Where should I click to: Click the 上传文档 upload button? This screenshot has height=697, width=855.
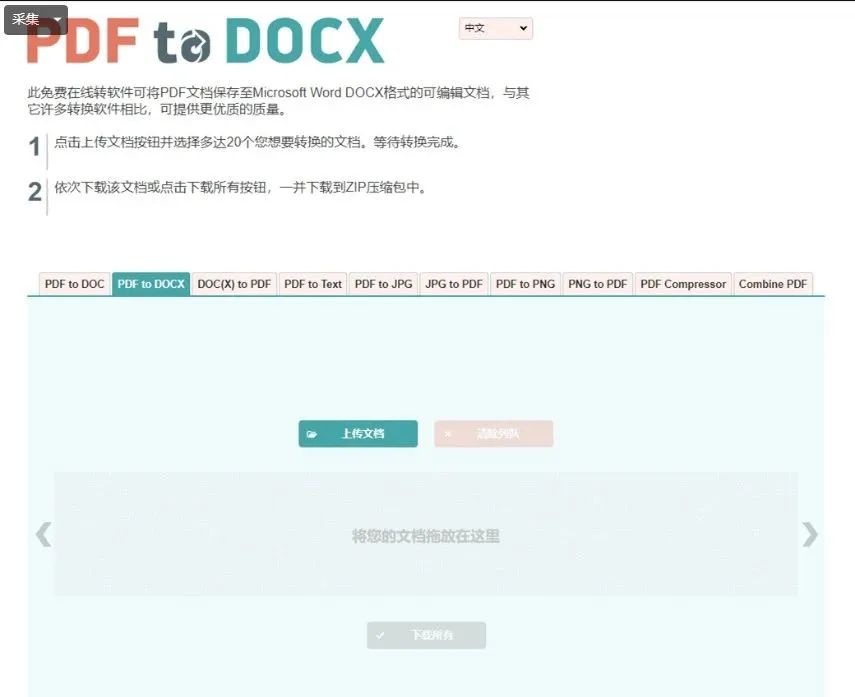coord(357,433)
